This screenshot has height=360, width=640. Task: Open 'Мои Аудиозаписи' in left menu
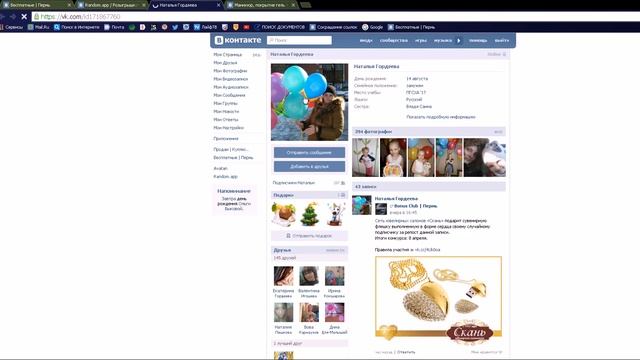[x=231, y=87]
